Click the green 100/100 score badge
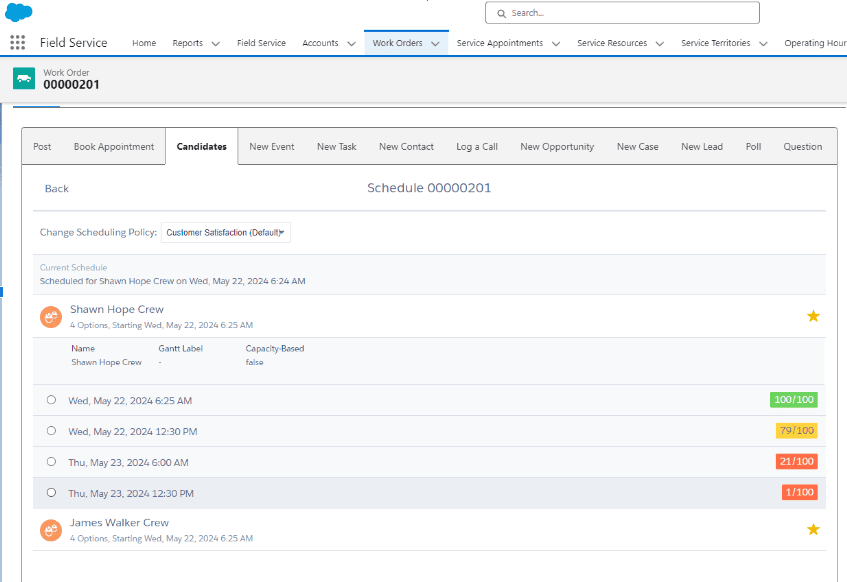Screen dimensions: 847x582 [793, 400]
